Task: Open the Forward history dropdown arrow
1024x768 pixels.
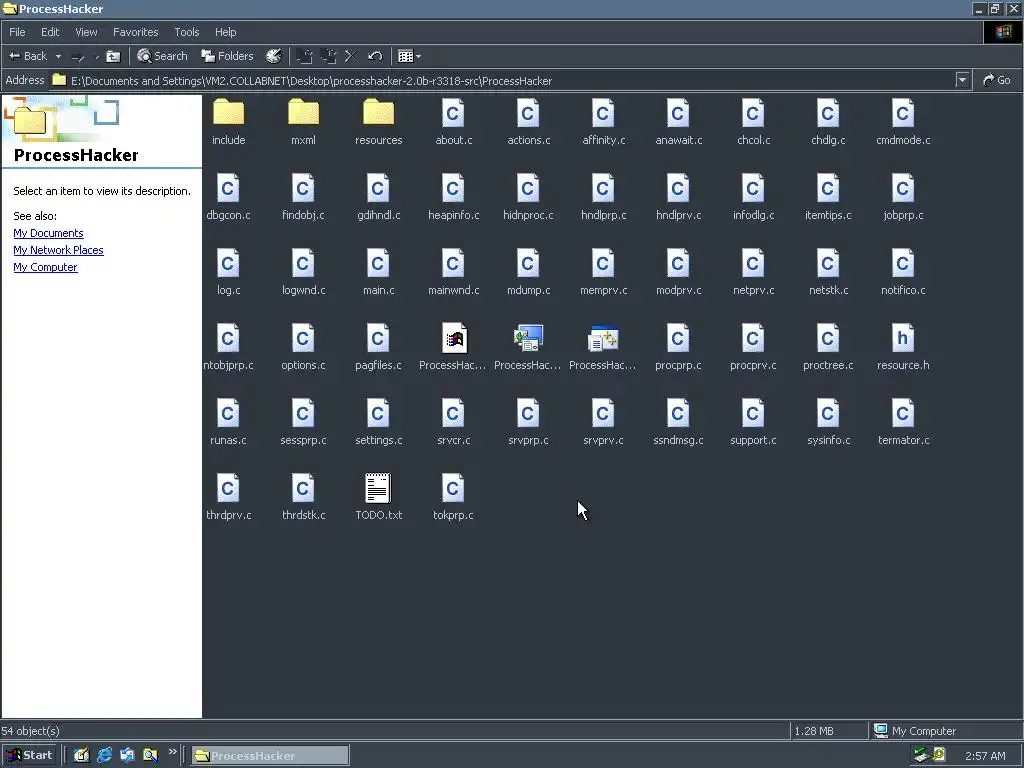Action: pyautogui.click(x=97, y=57)
